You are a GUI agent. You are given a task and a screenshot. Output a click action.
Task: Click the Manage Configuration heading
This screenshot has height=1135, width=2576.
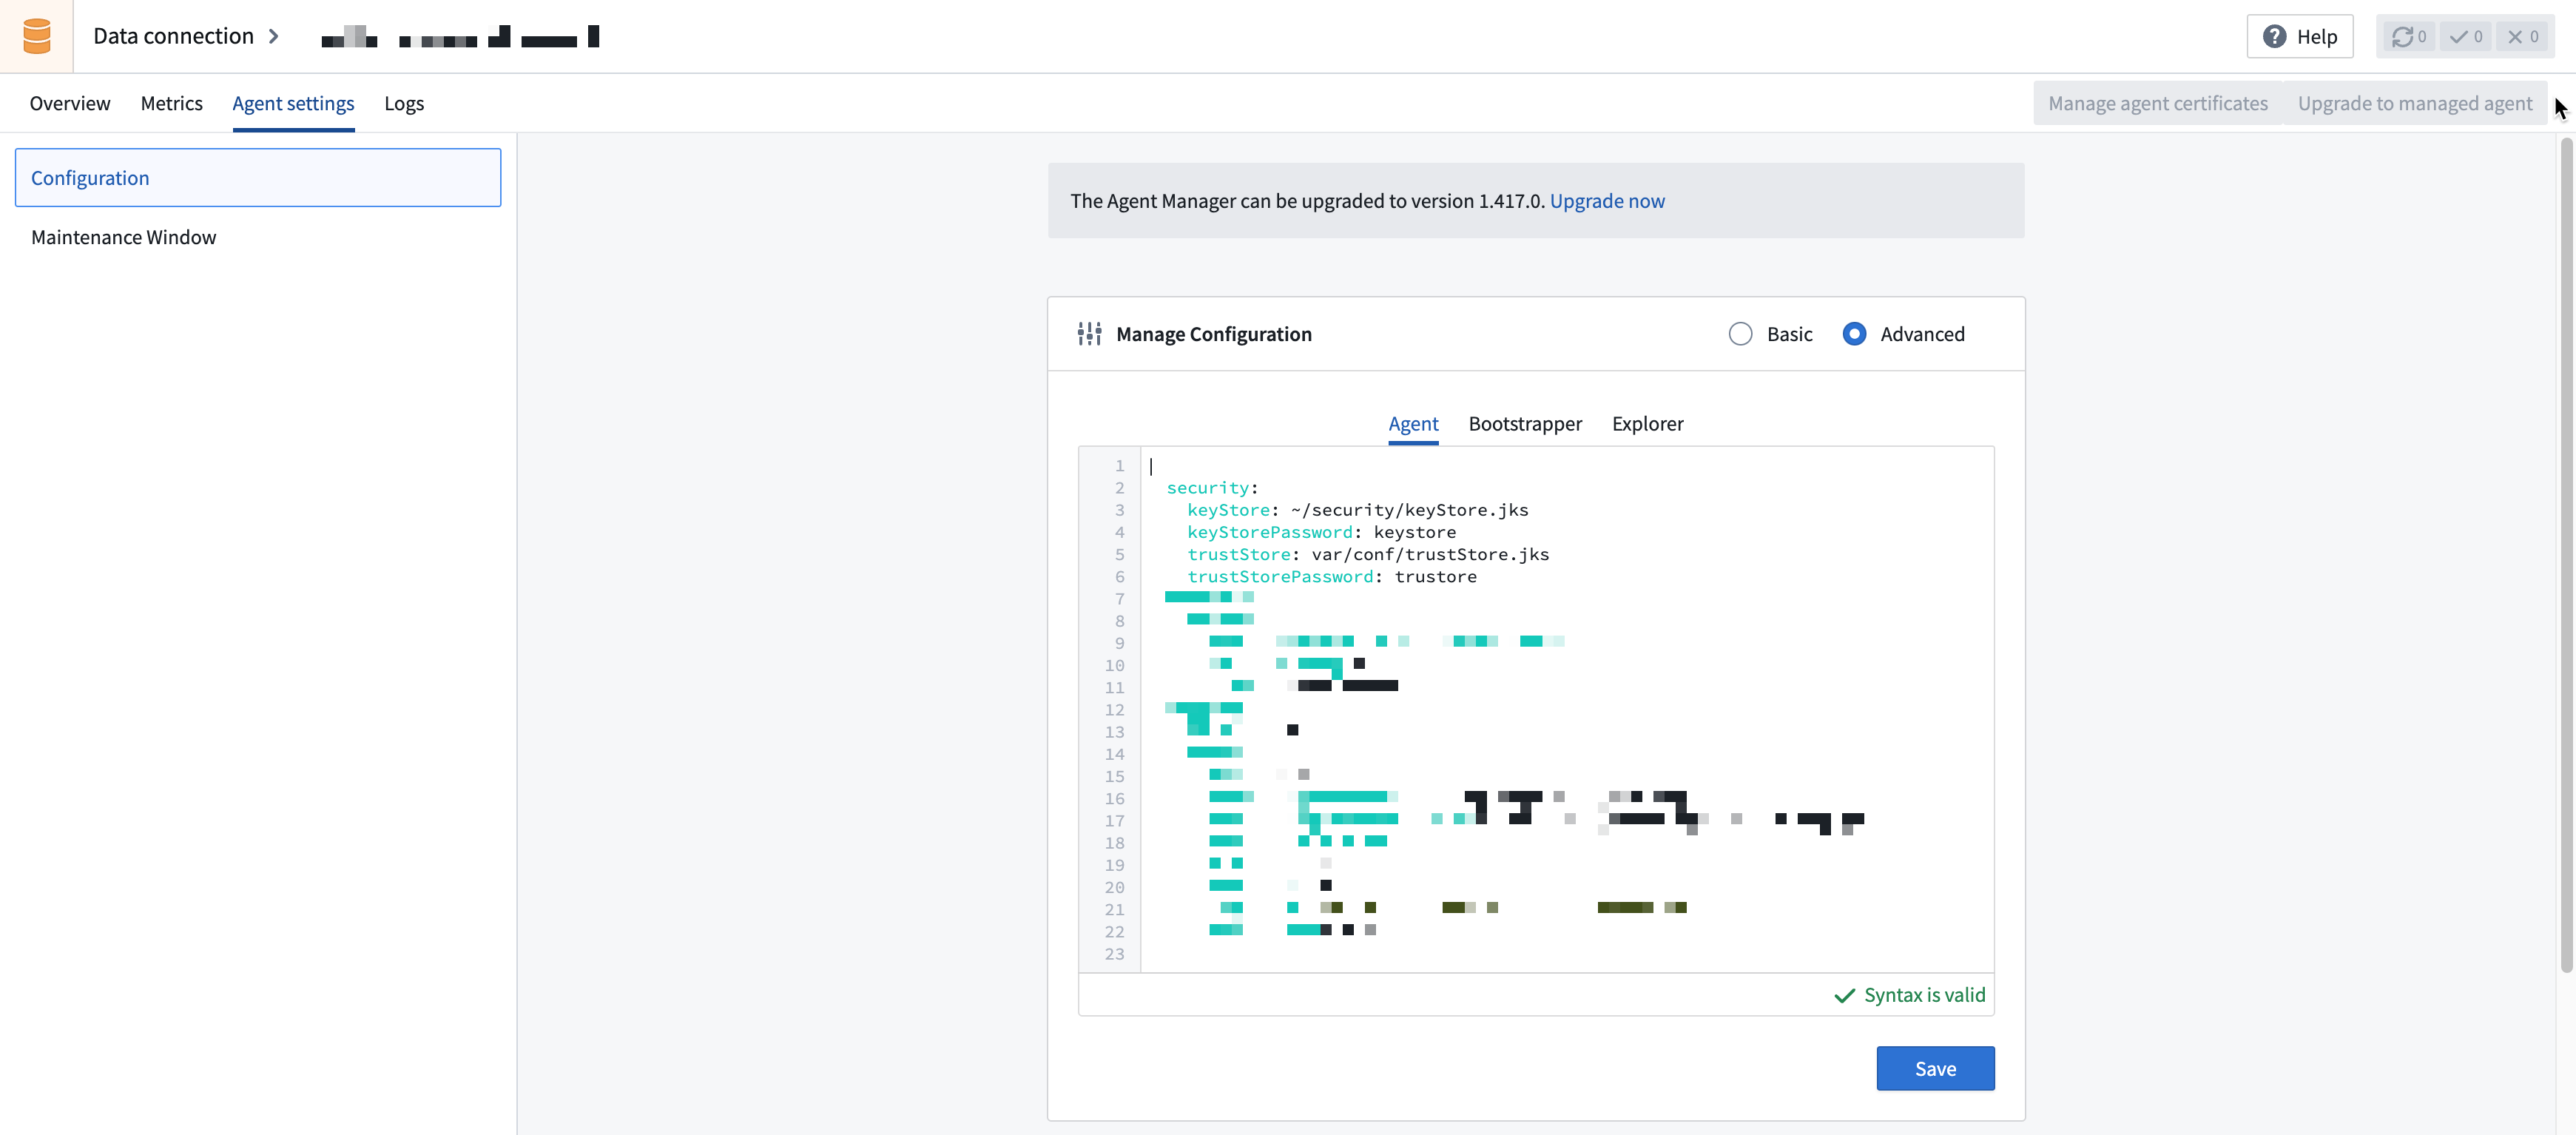(1213, 334)
